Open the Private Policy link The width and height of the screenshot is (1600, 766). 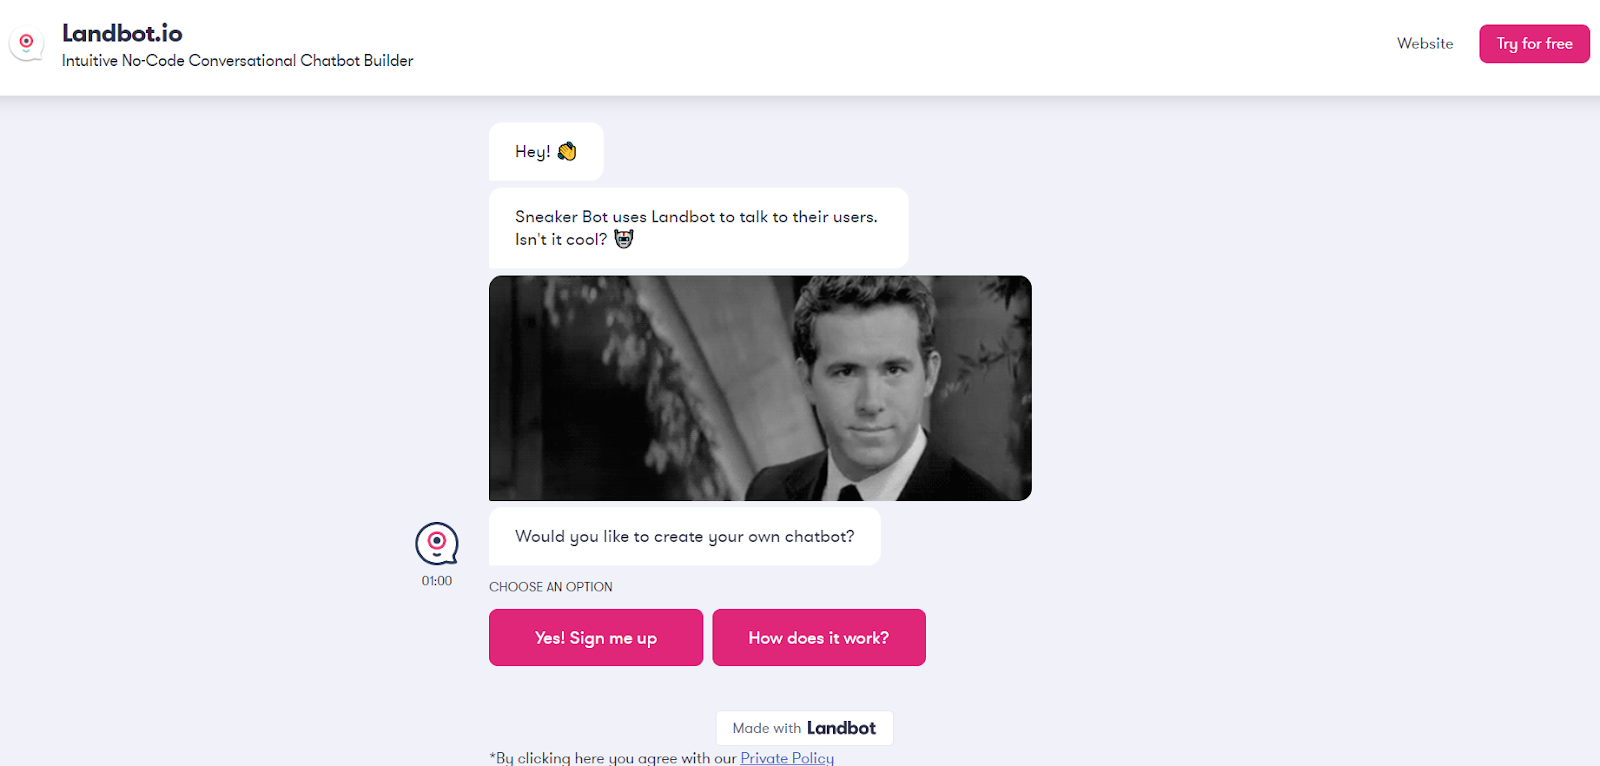click(x=787, y=758)
